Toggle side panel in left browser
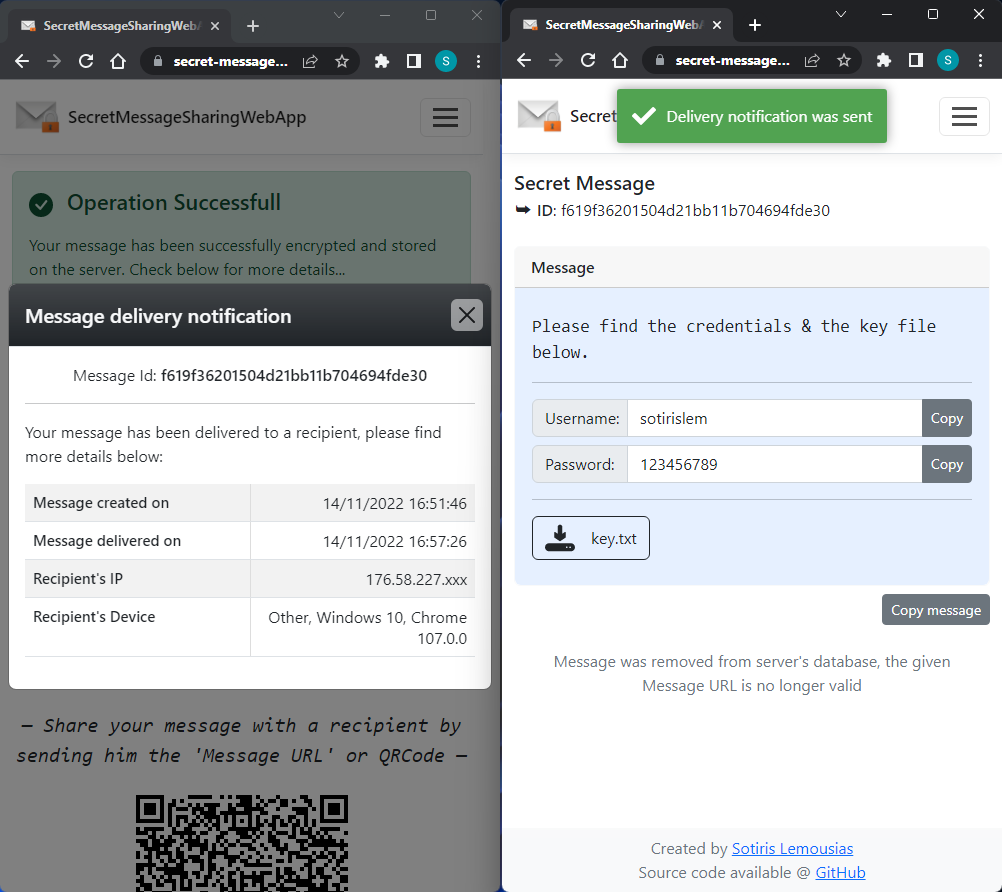1002x892 pixels. pyautogui.click(x=413, y=61)
